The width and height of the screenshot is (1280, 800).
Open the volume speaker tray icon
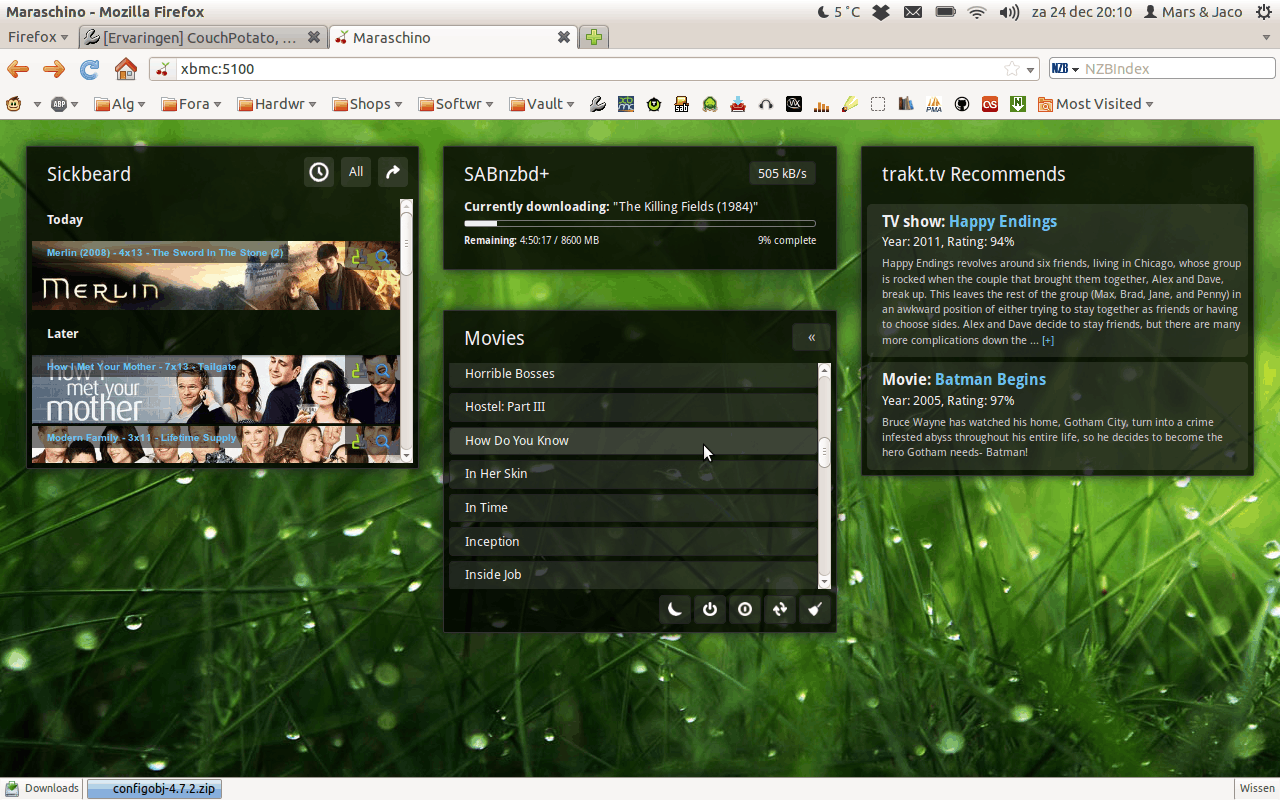1009,12
